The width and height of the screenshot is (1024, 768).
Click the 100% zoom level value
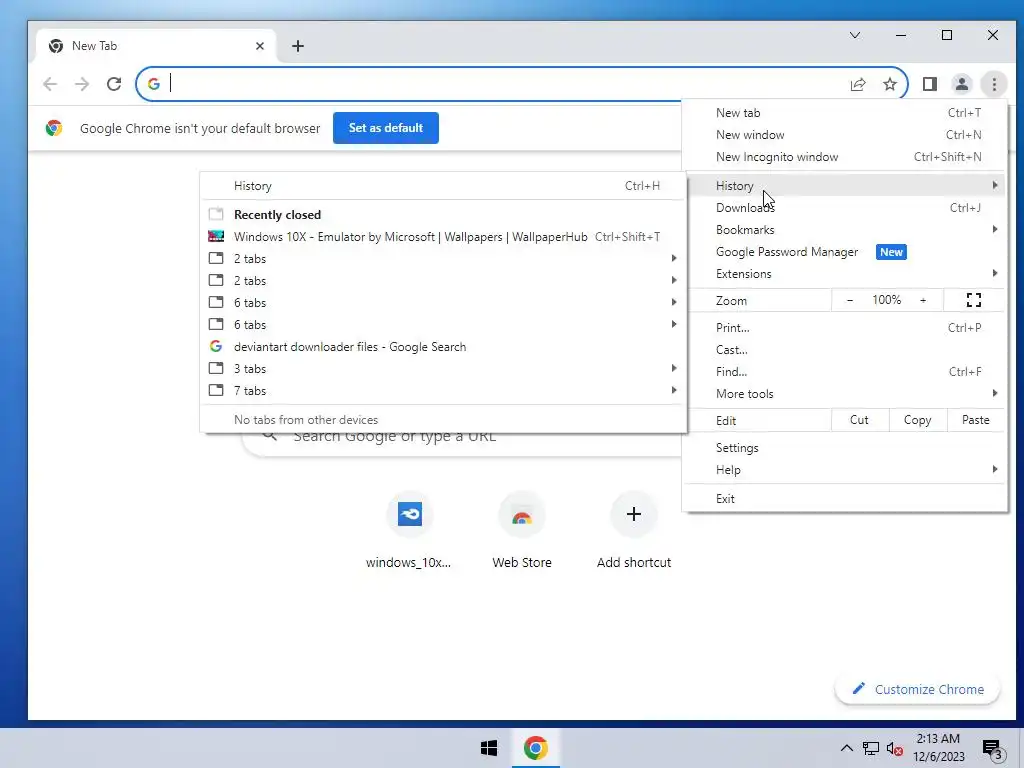[886, 300]
